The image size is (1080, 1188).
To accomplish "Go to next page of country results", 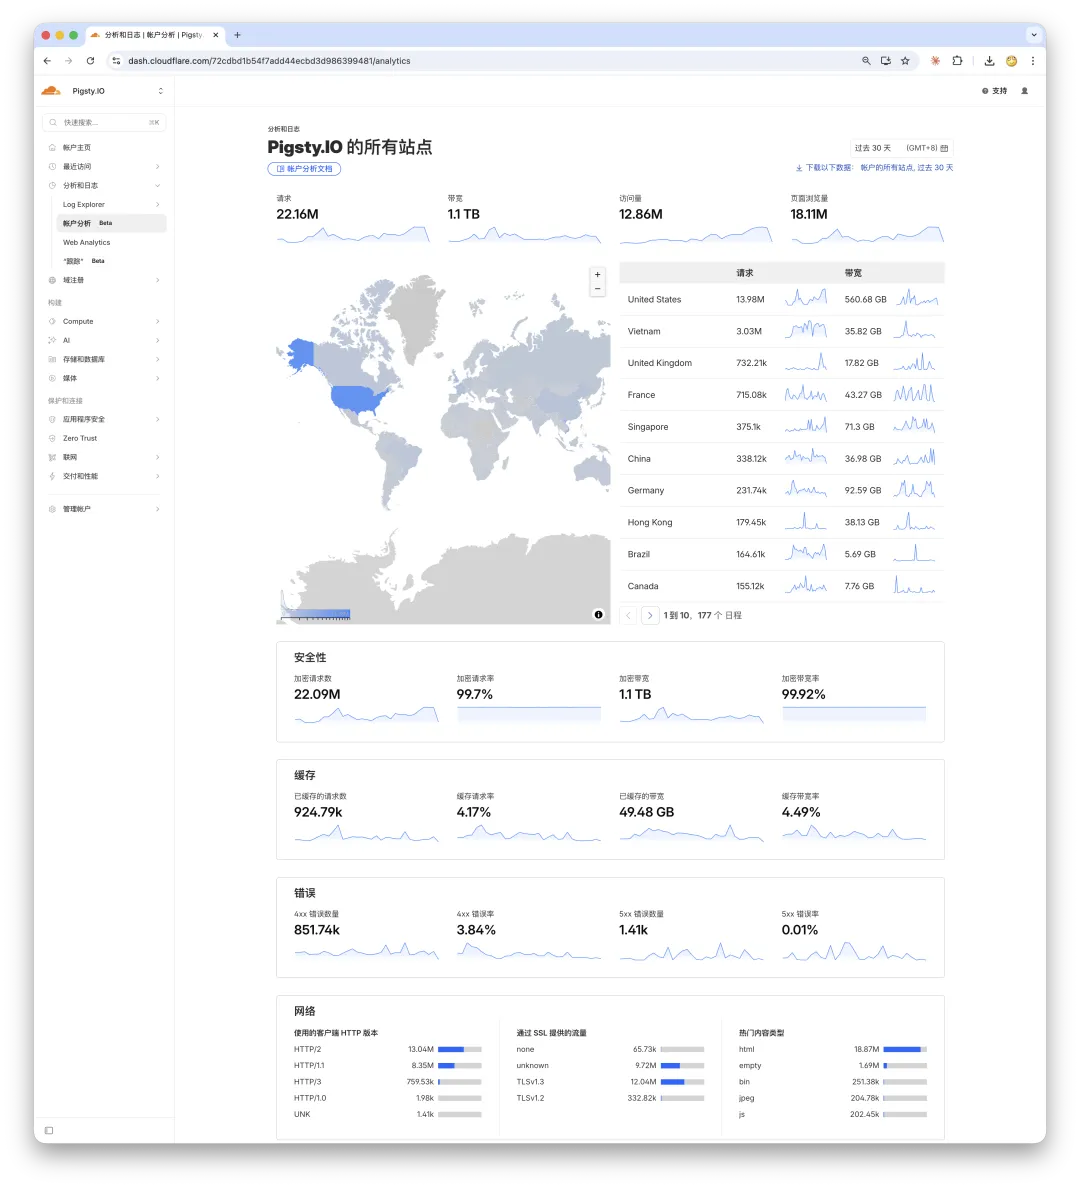I will pos(650,615).
